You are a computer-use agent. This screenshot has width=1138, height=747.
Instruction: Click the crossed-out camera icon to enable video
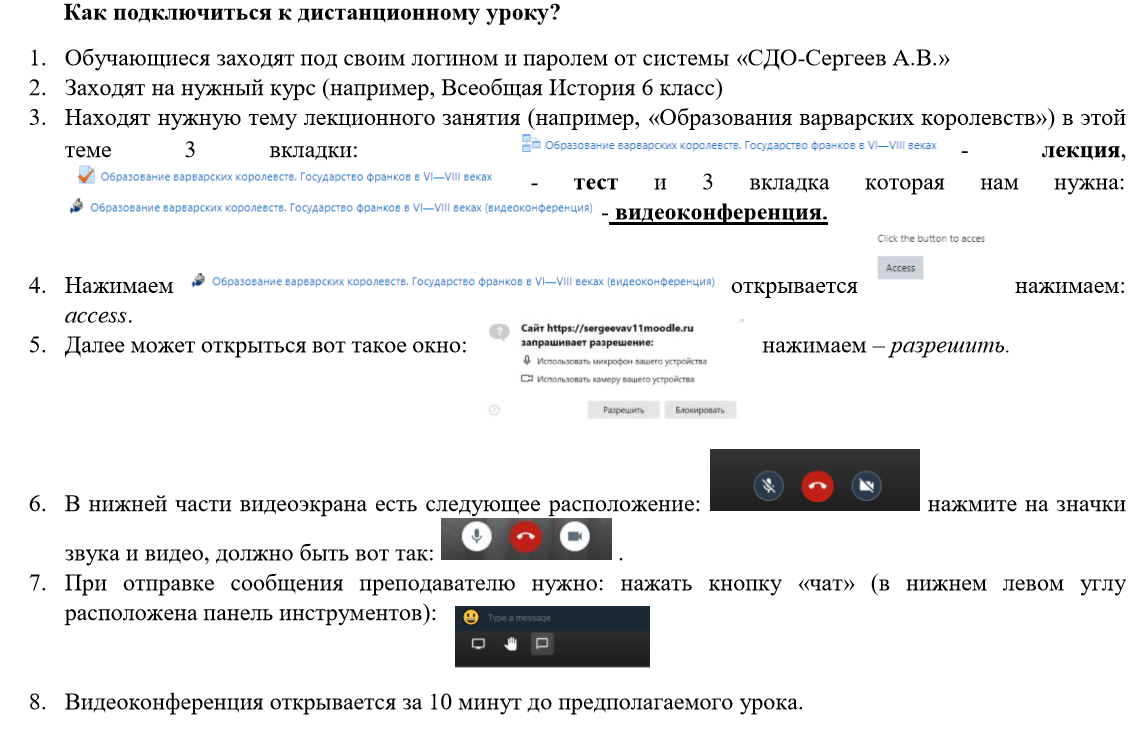[866, 485]
